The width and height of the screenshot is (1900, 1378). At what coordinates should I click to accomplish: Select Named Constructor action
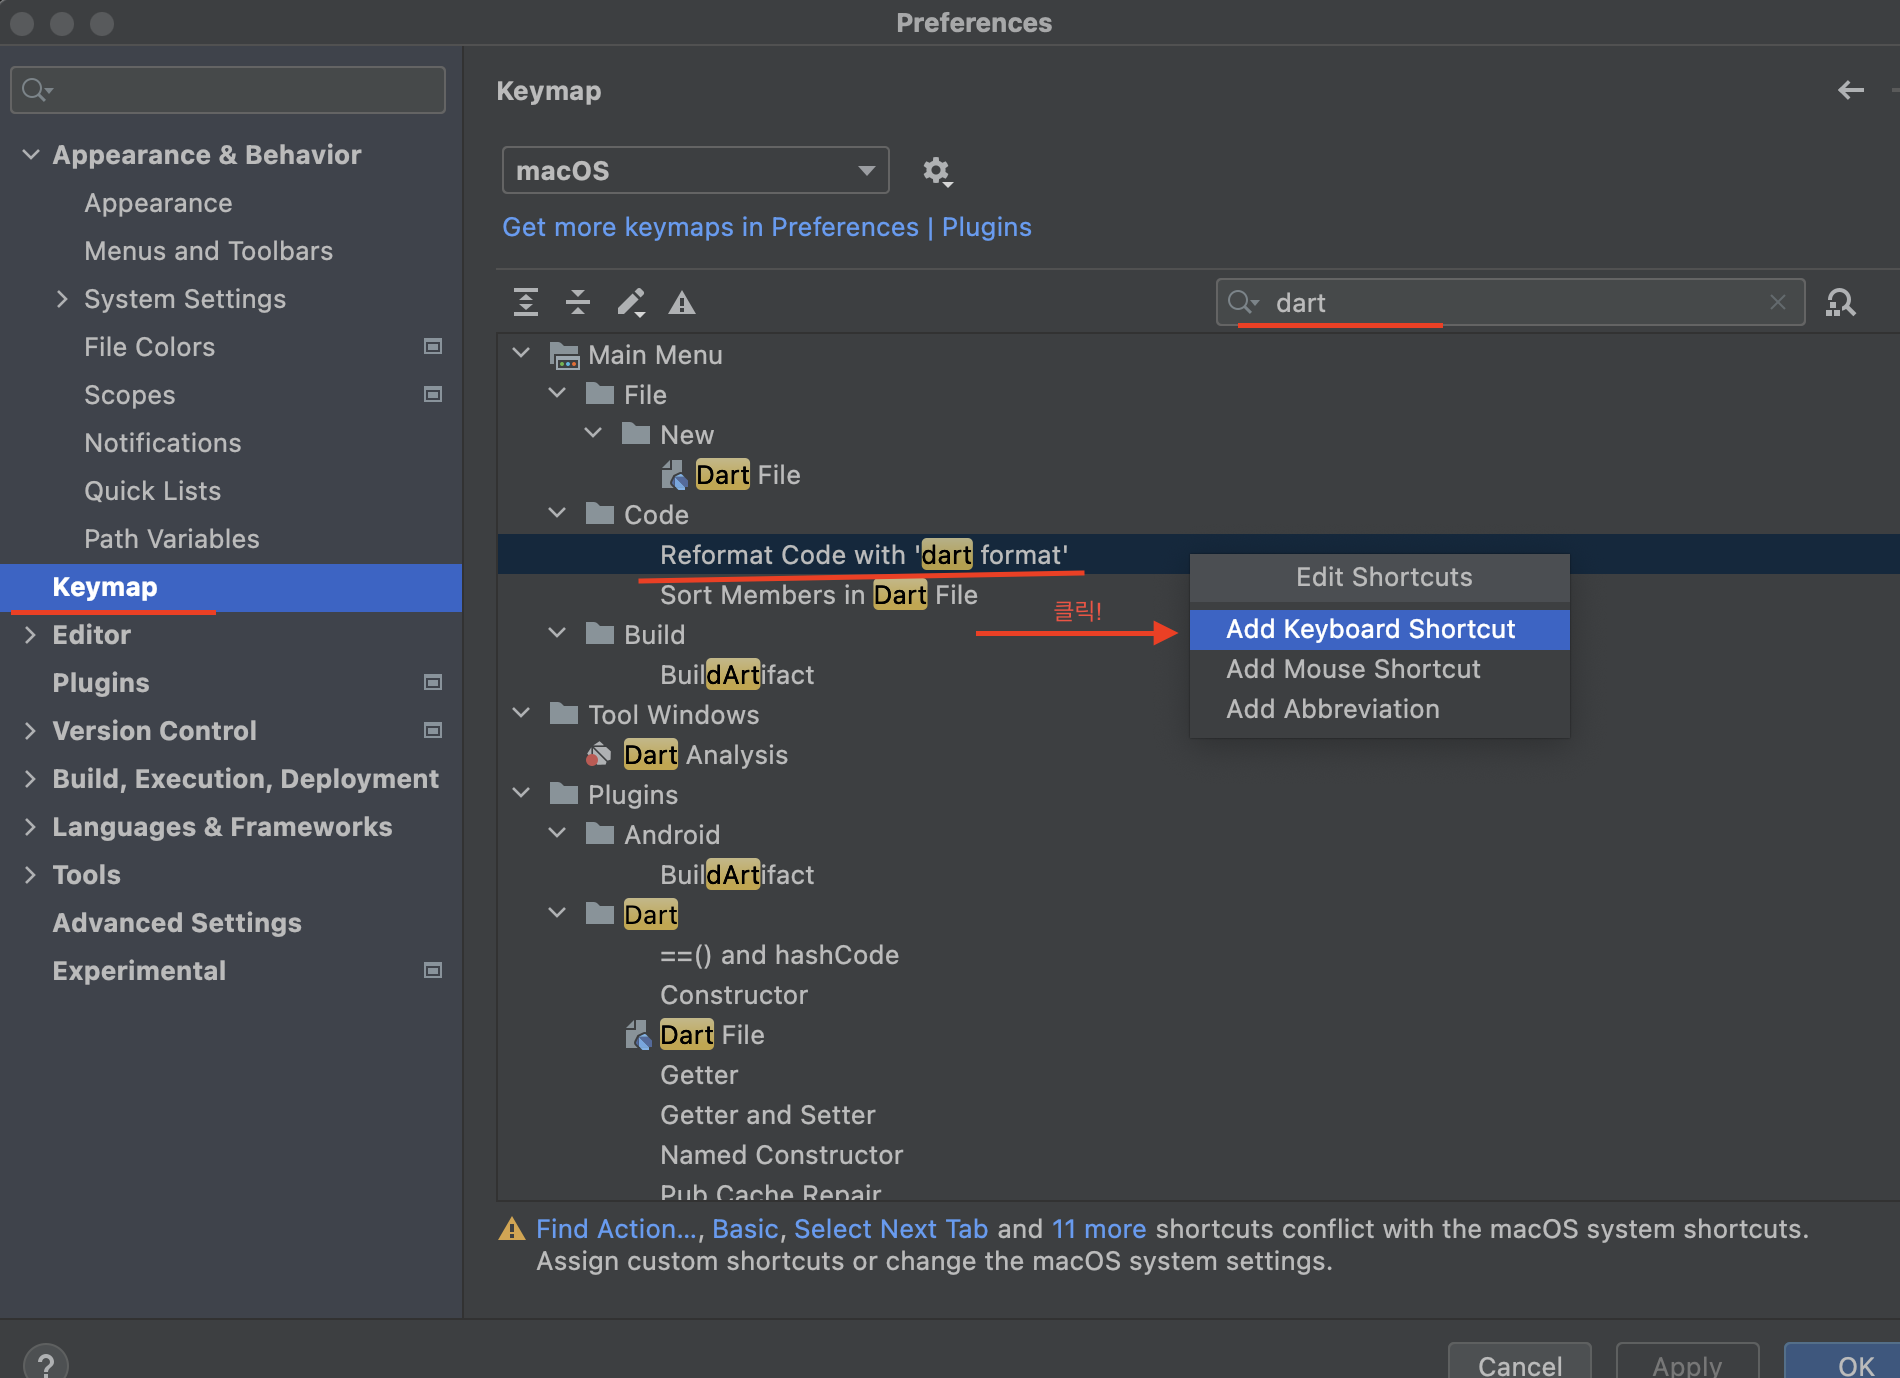point(782,1155)
